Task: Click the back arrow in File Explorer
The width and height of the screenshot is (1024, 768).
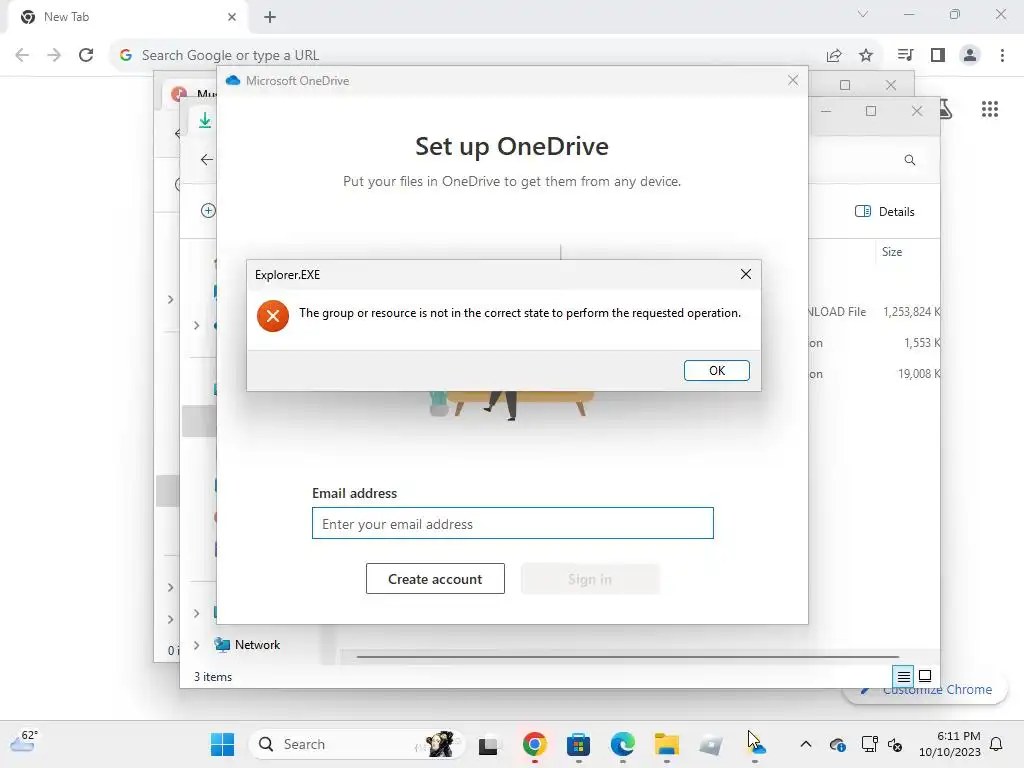Action: 207,159
